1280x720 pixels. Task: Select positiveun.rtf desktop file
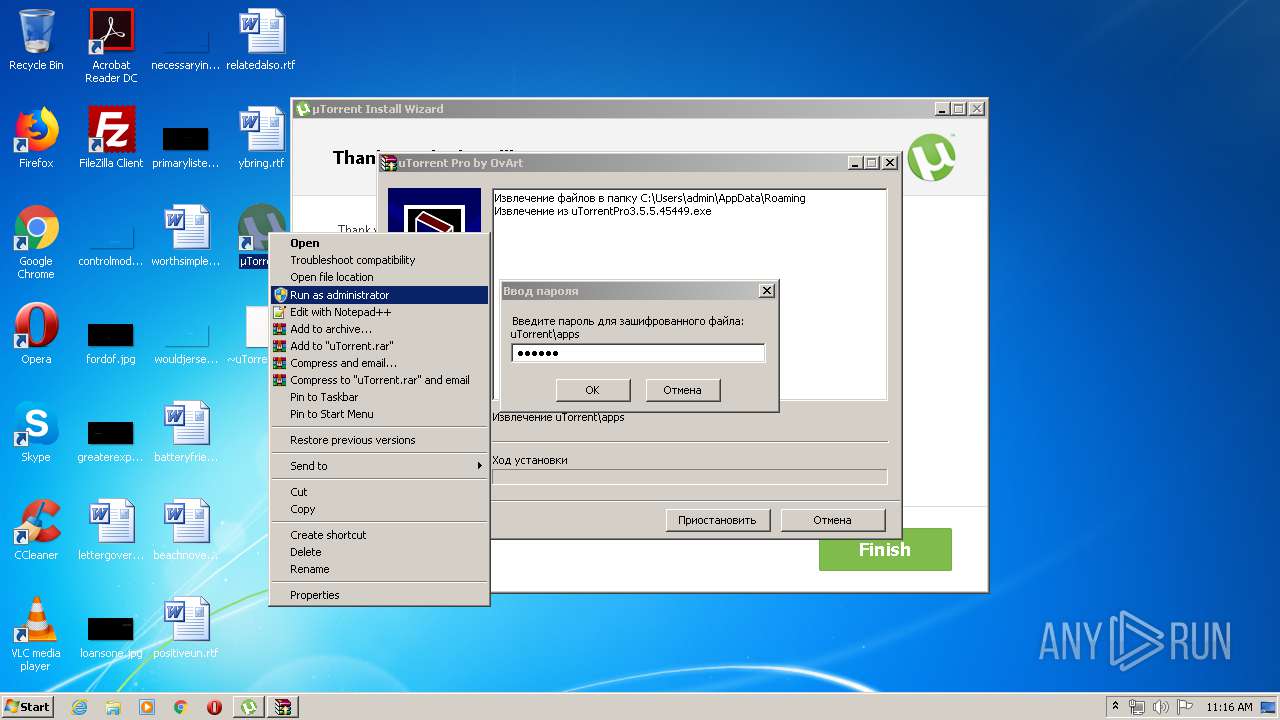click(x=186, y=628)
